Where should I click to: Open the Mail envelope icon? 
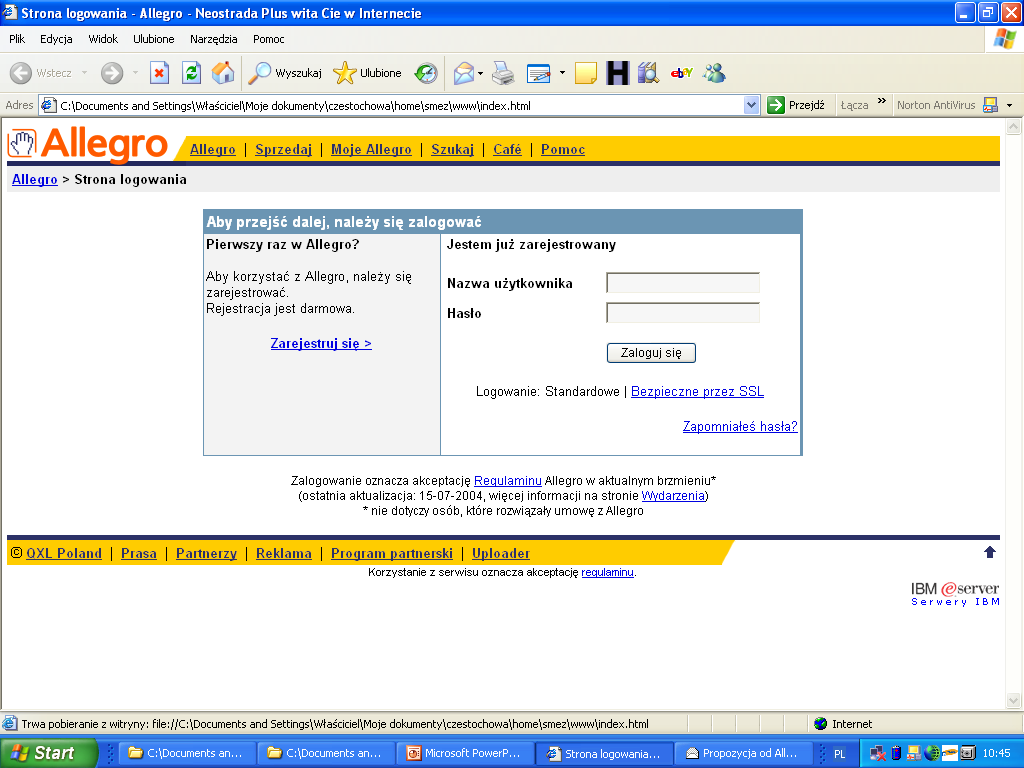coord(463,73)
